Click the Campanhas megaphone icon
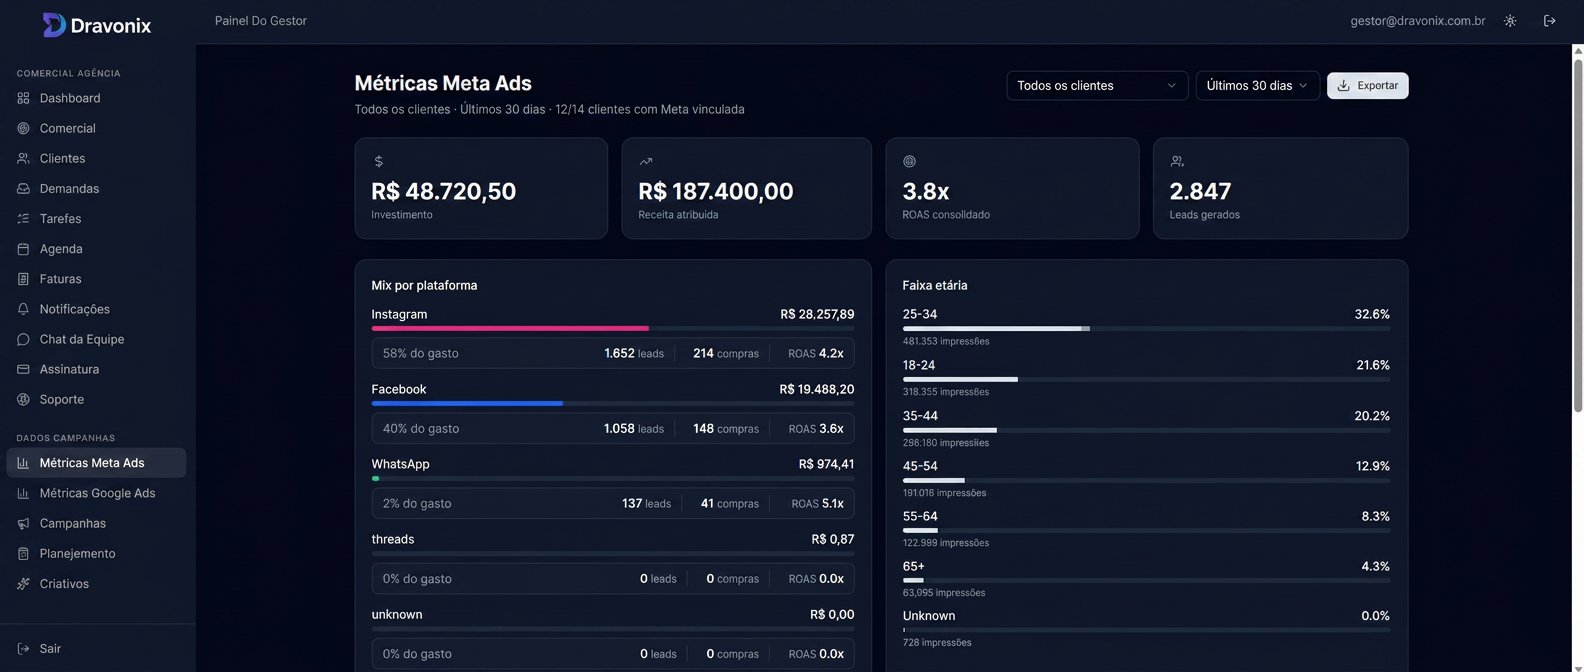1584x672 pixels. click(x=23, y=523)
